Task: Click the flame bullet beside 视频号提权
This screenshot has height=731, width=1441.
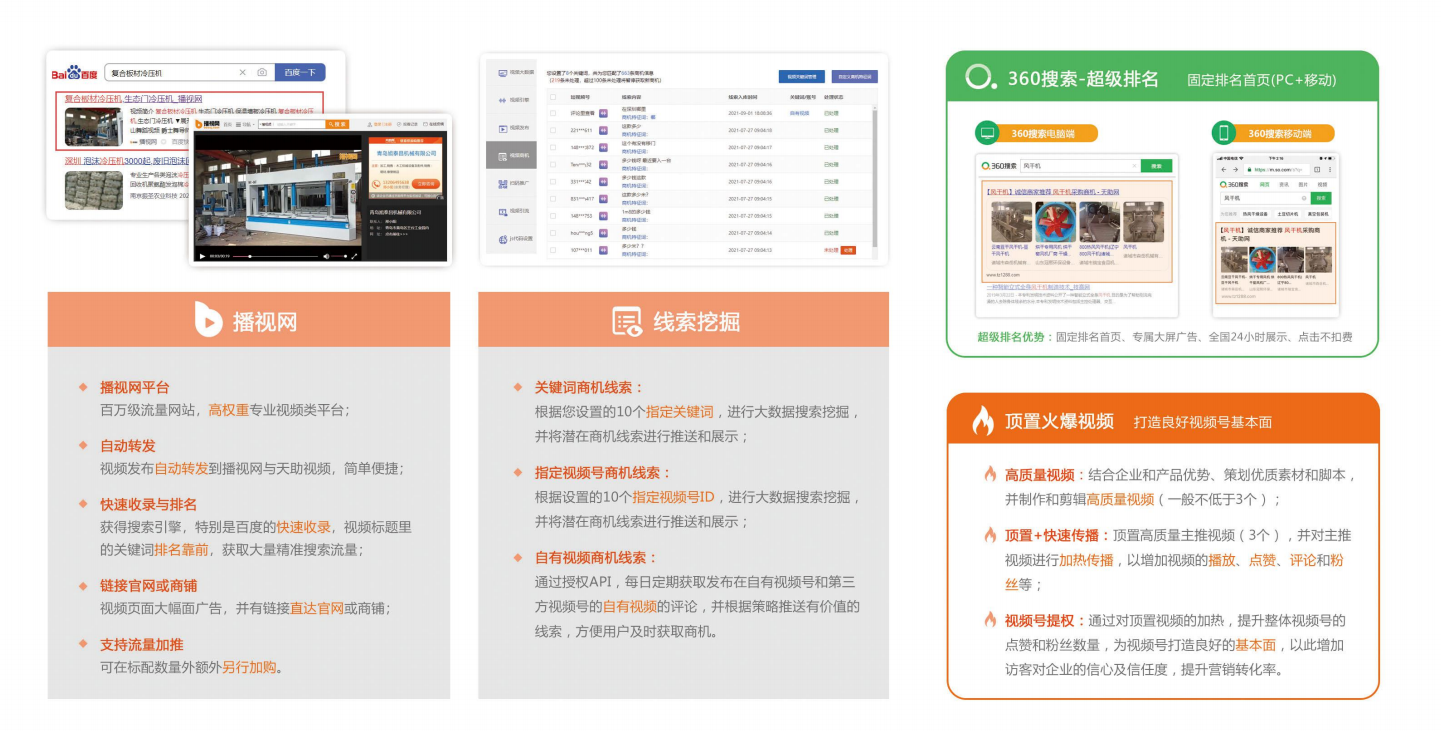Action: pyautogui.click(x=990, y=620)
